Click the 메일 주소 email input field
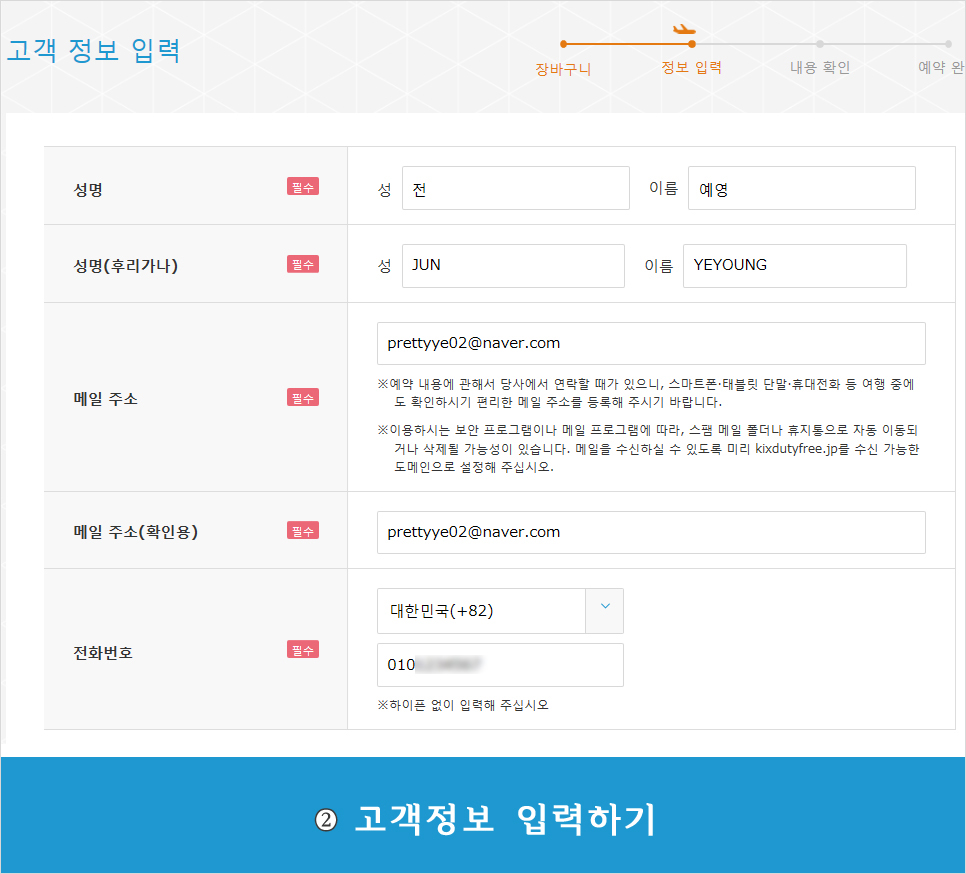The height and width of the screenshot is (874, 966). click(x=650, y=343)
